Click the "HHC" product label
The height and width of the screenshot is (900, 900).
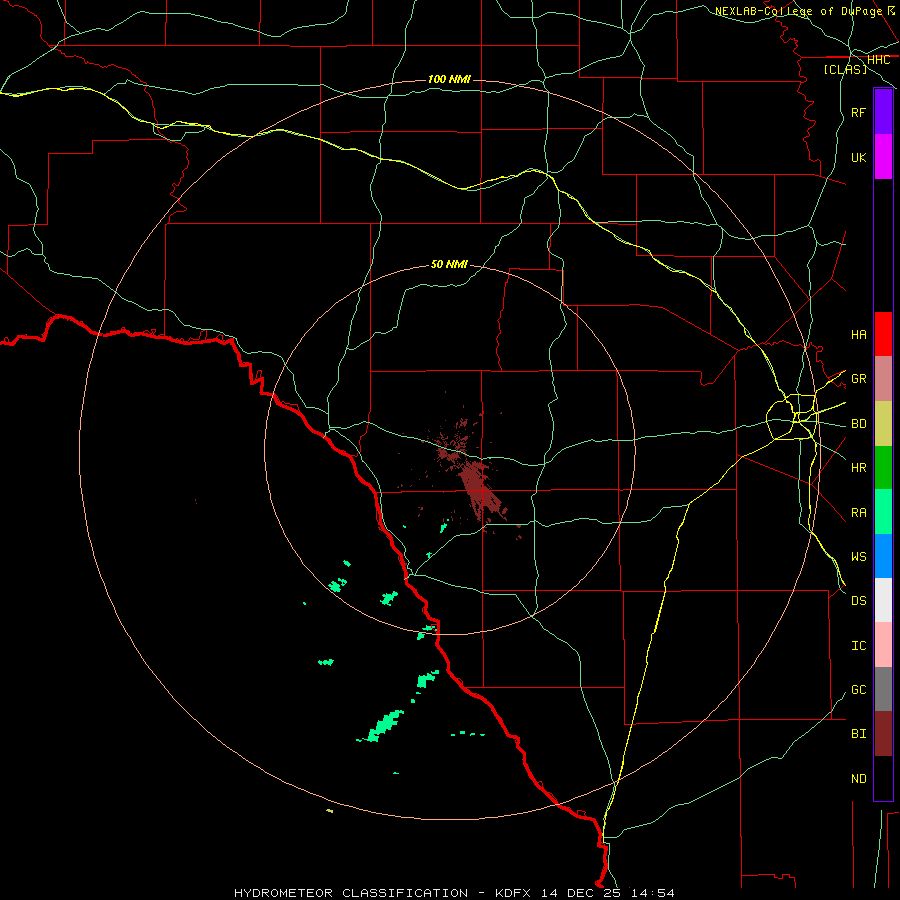coord(878,60)
